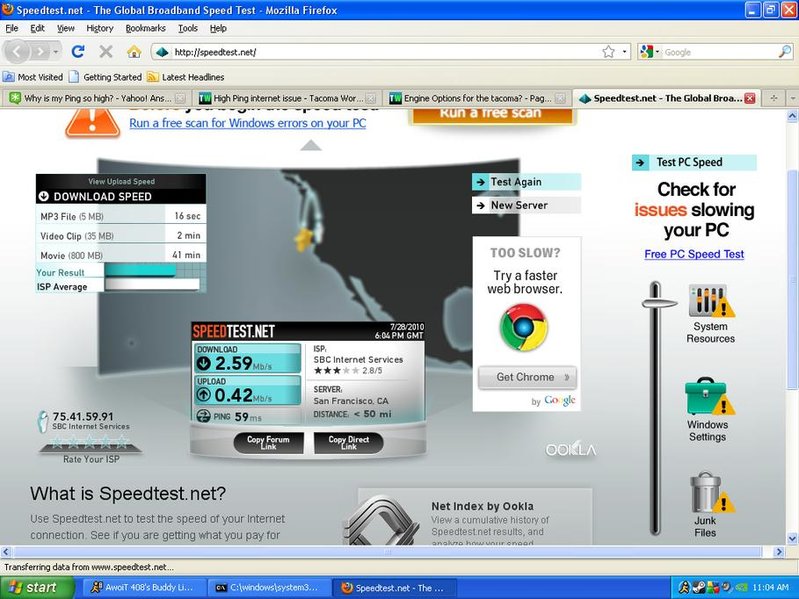Click the taskbar clock showing 11:04 AM

[x=770, y=588]
